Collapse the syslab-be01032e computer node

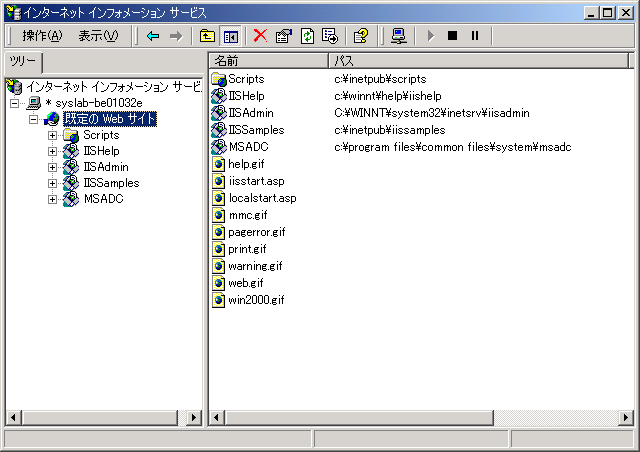click(x=14, y=103)
